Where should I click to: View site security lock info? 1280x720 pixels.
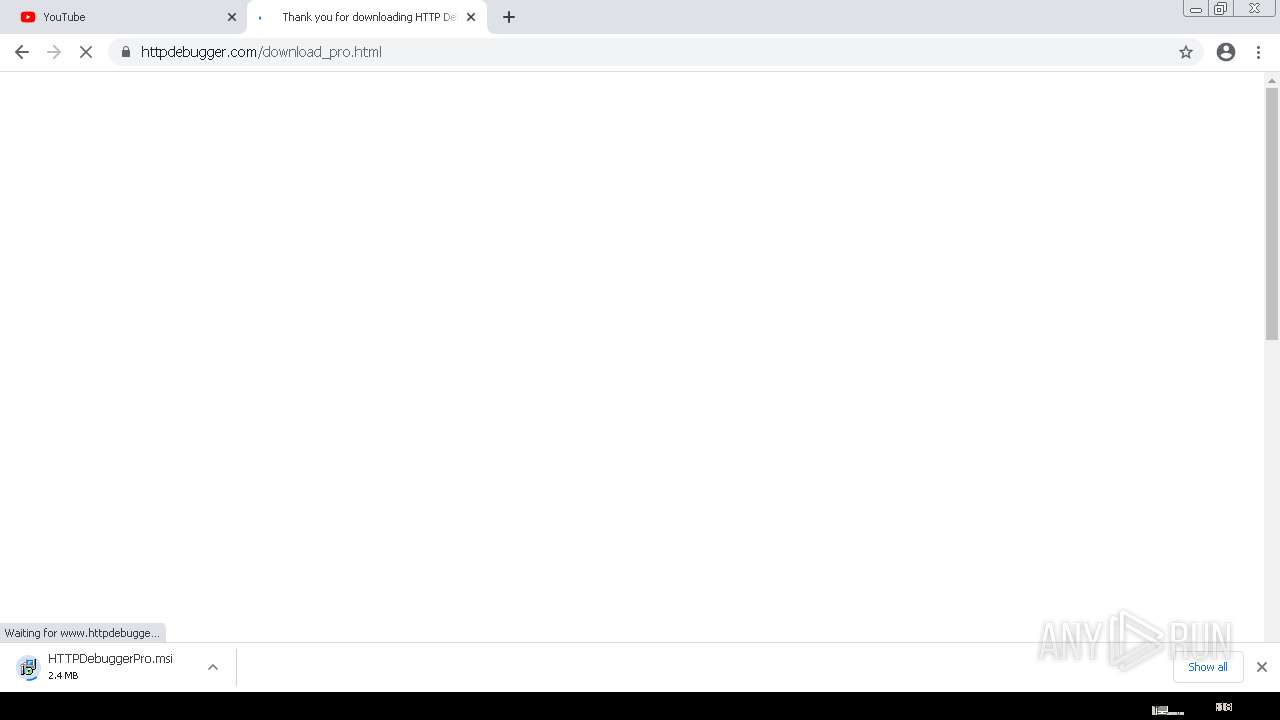tap(126, 52)
